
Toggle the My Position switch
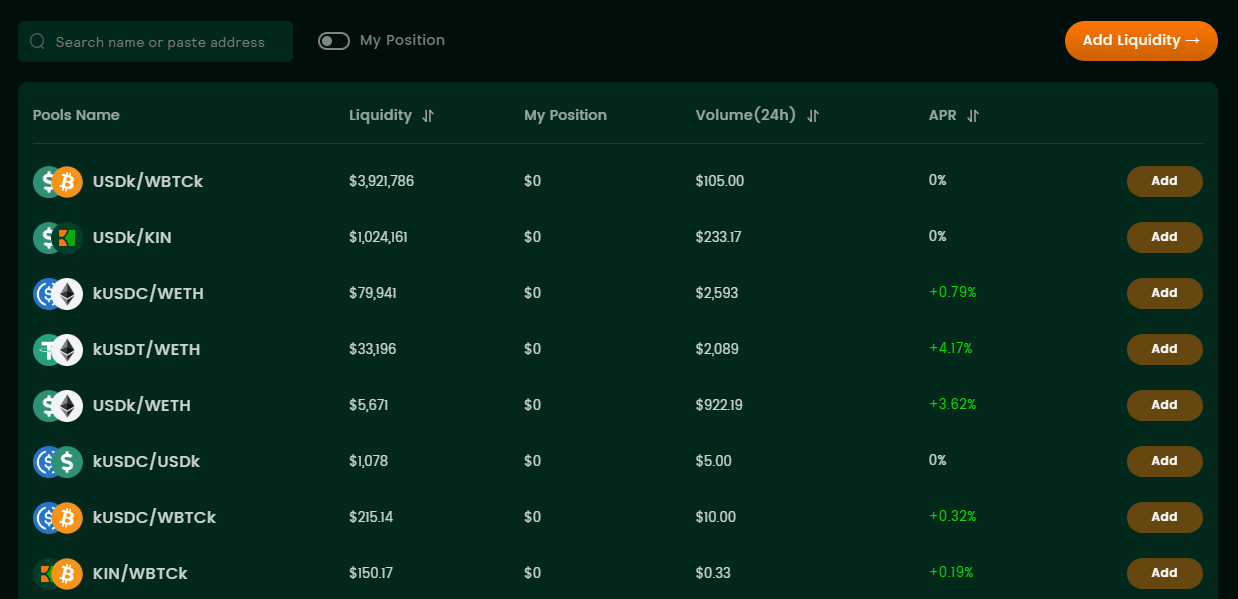(x=333, y=41)
